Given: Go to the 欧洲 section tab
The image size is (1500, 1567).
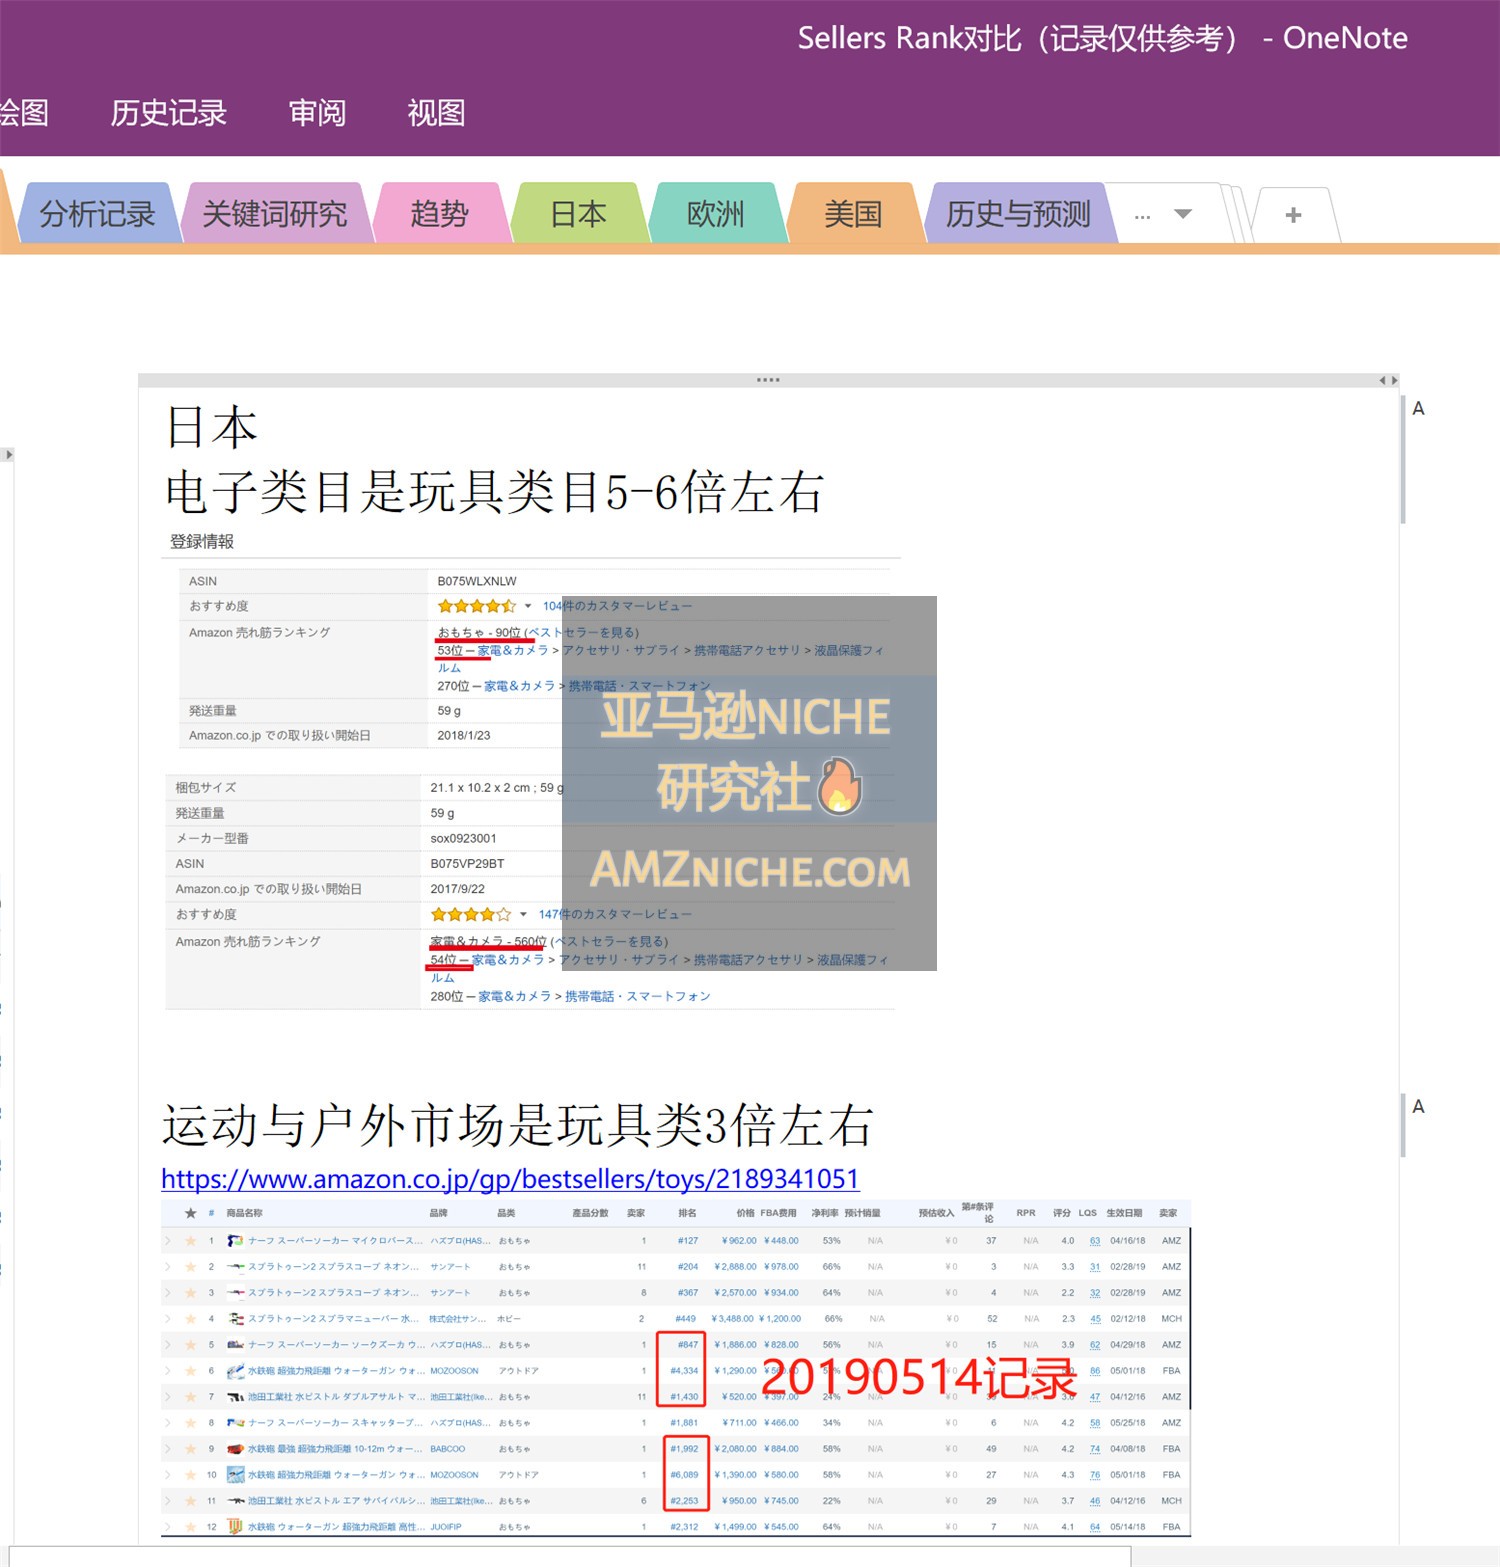Looking at the screenshot, I should click(715, 213).
